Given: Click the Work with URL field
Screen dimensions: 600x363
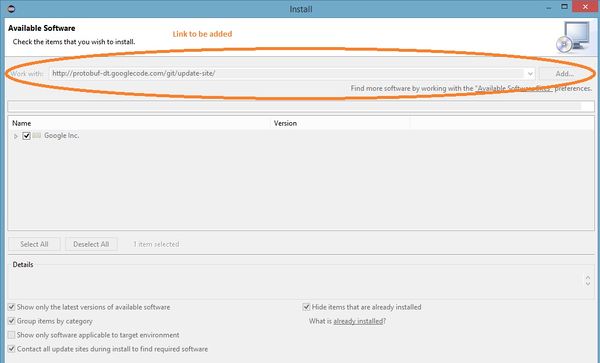Looking at the screenshot, I should [287, 73].
